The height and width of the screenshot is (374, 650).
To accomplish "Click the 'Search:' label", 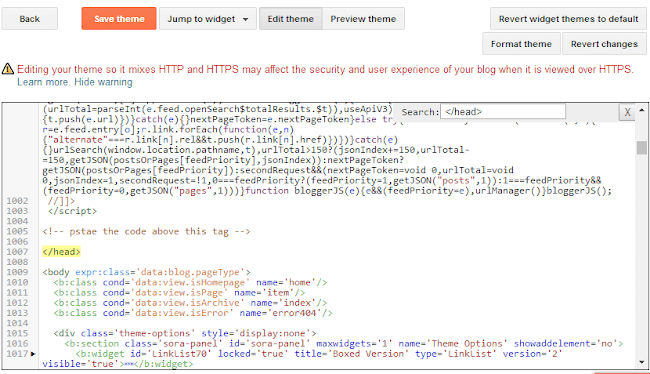I will click(x=420, y=112).
